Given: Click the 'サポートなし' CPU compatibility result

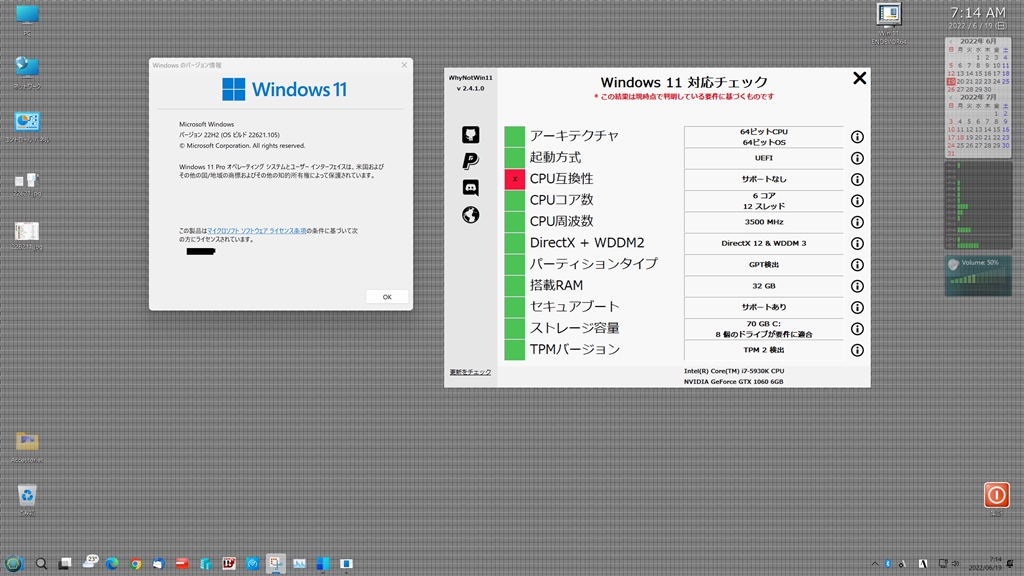Looking at the screenshot, I should point(763,179).
